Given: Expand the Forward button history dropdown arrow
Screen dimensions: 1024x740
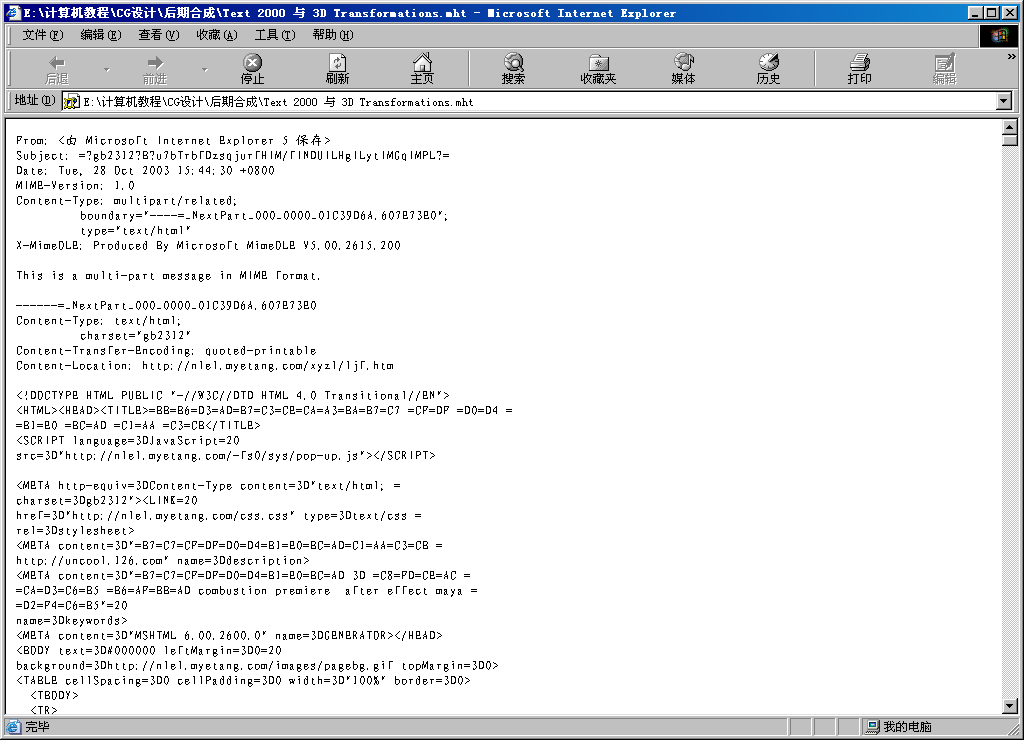Looking at the screenshot, I should (205, 69).
